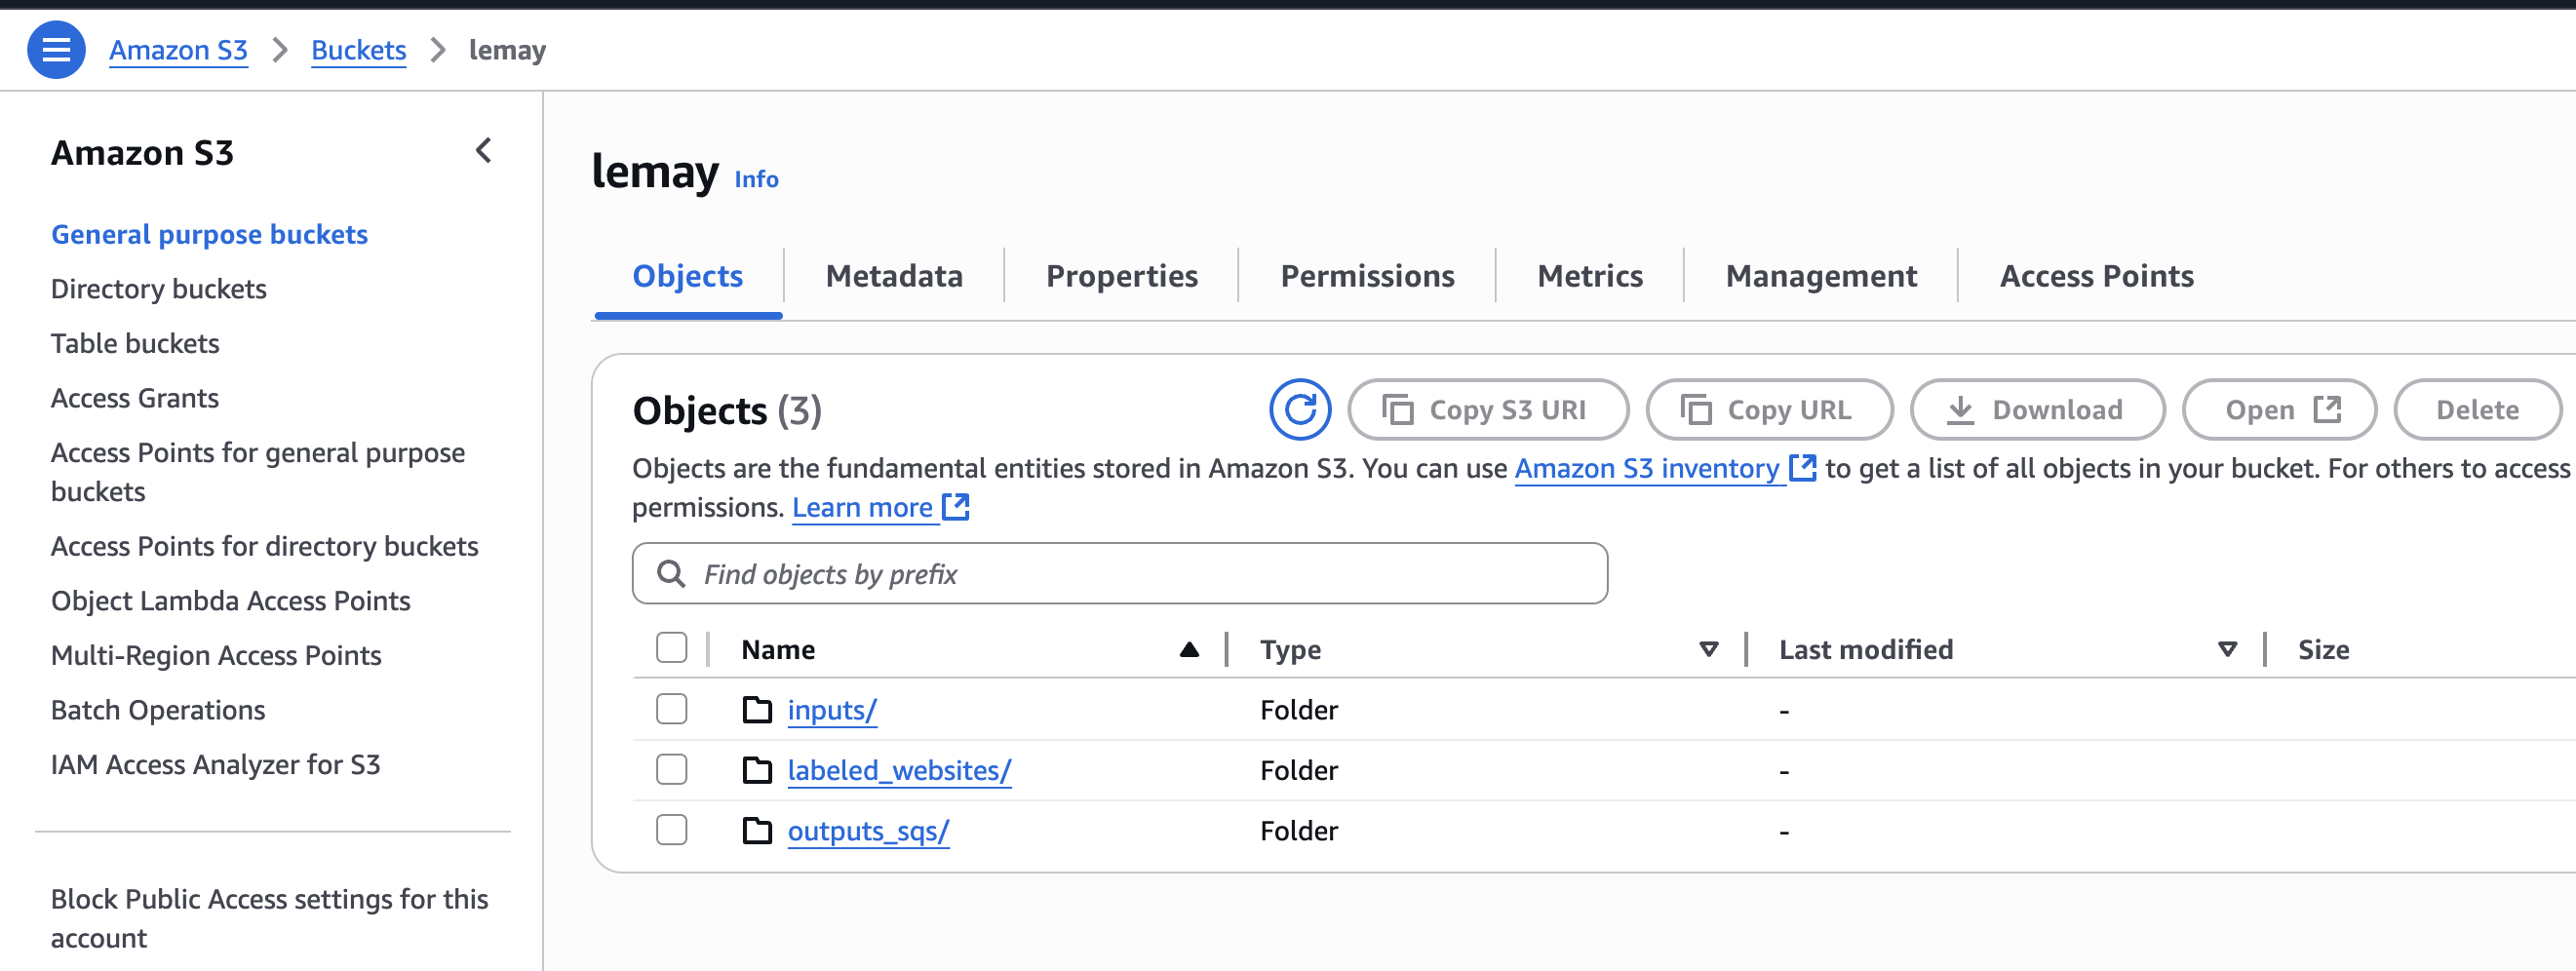Open the hamburger navigation menu icon

coord(56,50)
